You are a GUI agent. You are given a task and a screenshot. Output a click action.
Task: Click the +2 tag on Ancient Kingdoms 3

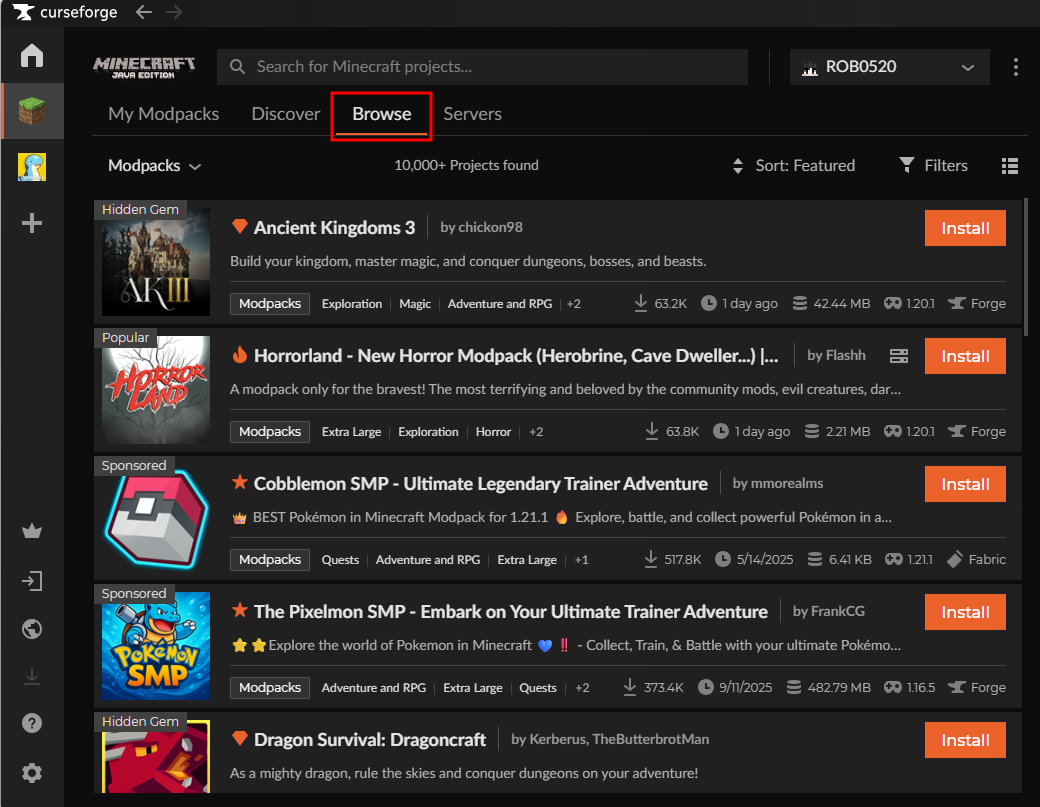[x=574, y=304]
